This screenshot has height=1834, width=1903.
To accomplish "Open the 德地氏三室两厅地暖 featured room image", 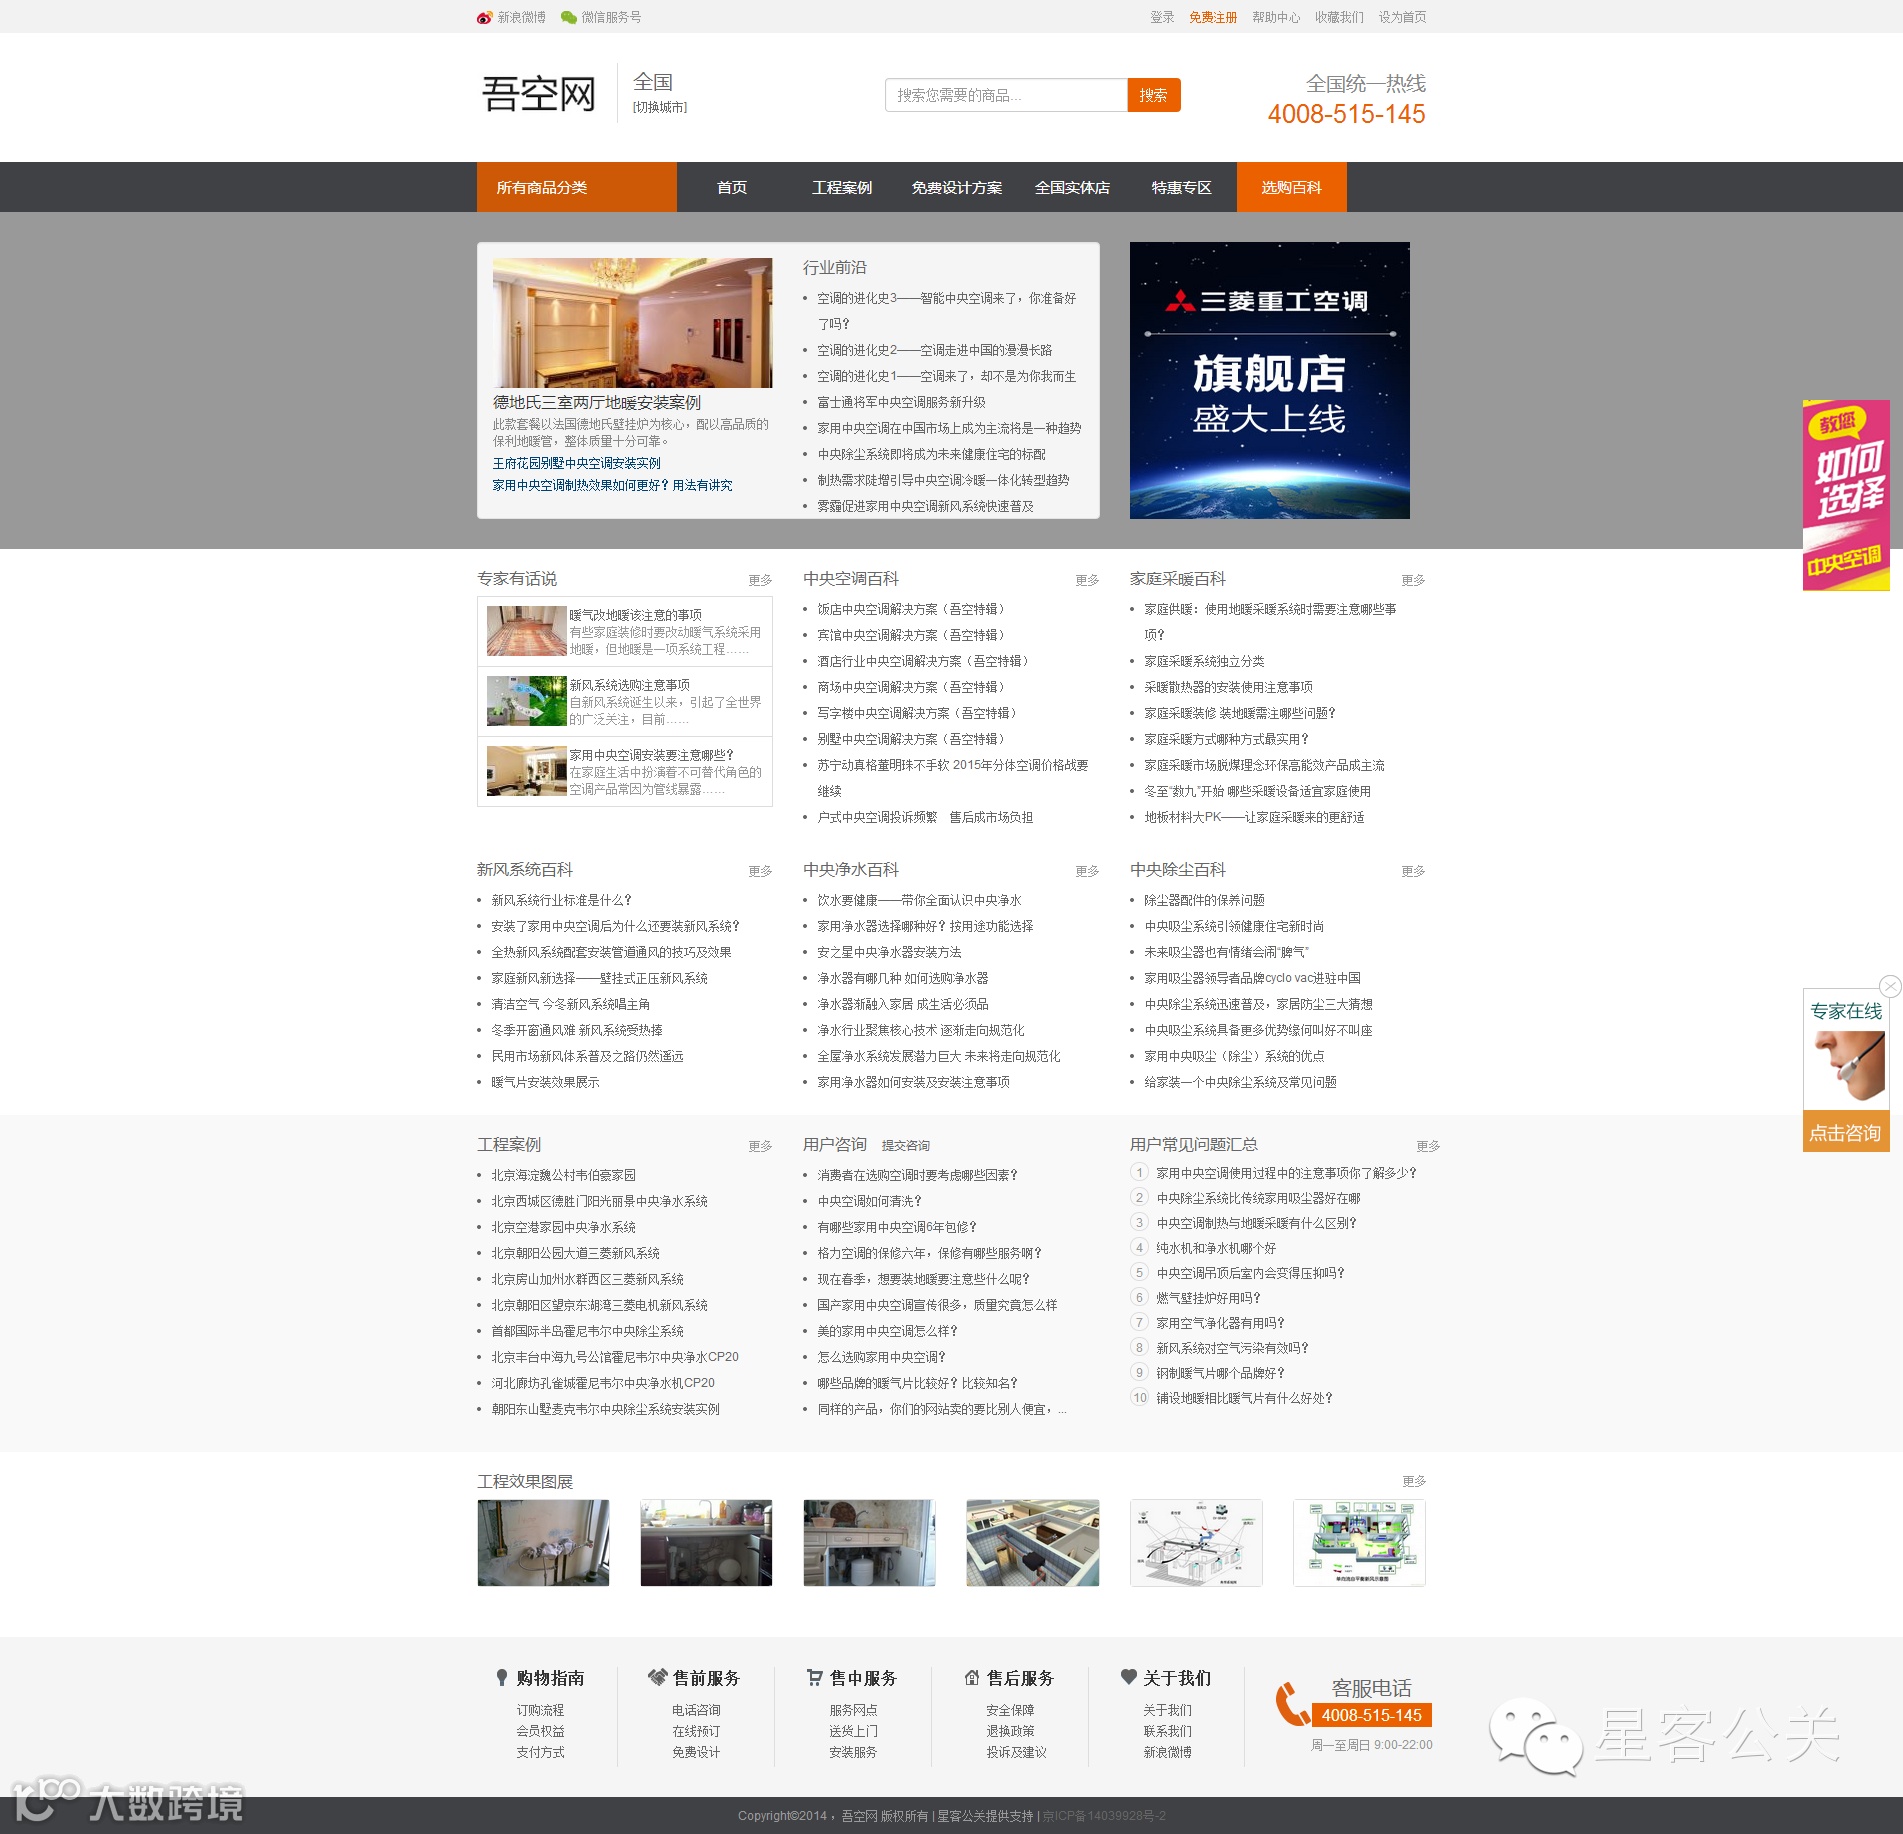I will pos(632,323).
